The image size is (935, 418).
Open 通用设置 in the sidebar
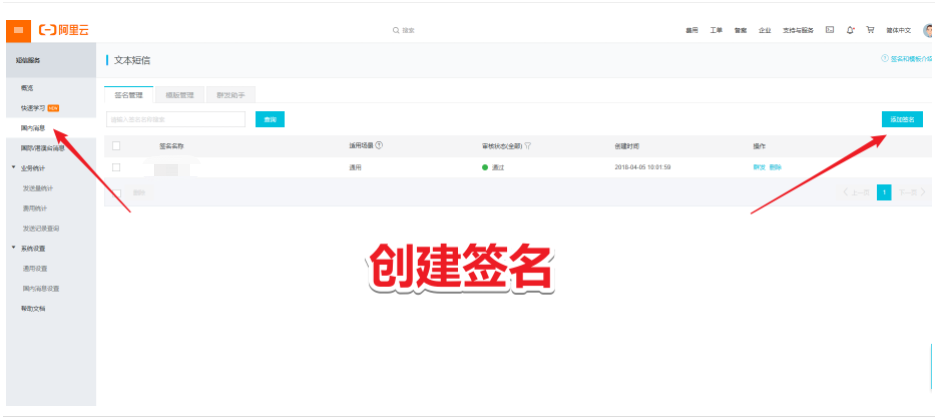[35, 268]
